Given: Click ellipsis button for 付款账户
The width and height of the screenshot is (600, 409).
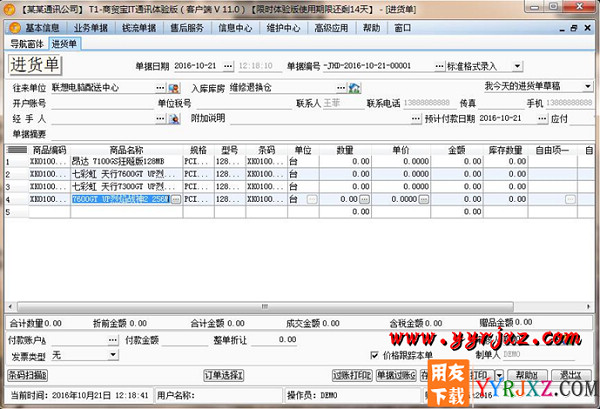Looking at the screenshot, I should [x=112, y=340].
